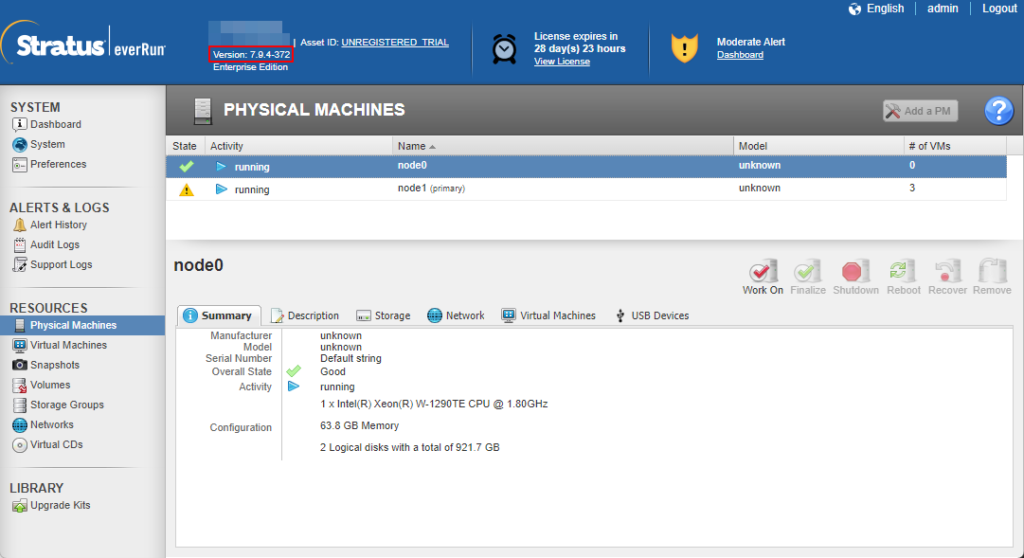Click the UNREGISTERED_TRIAL asset ID link
1024x558 pixels.
tap(394, 42)
